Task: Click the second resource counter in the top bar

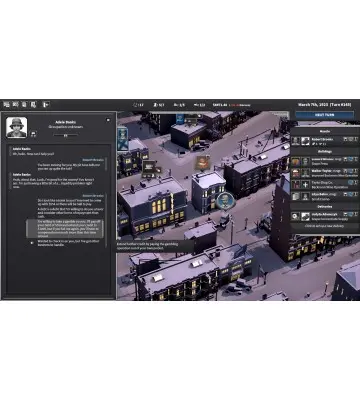Action: pyautogui.click(x=159, y=105)
